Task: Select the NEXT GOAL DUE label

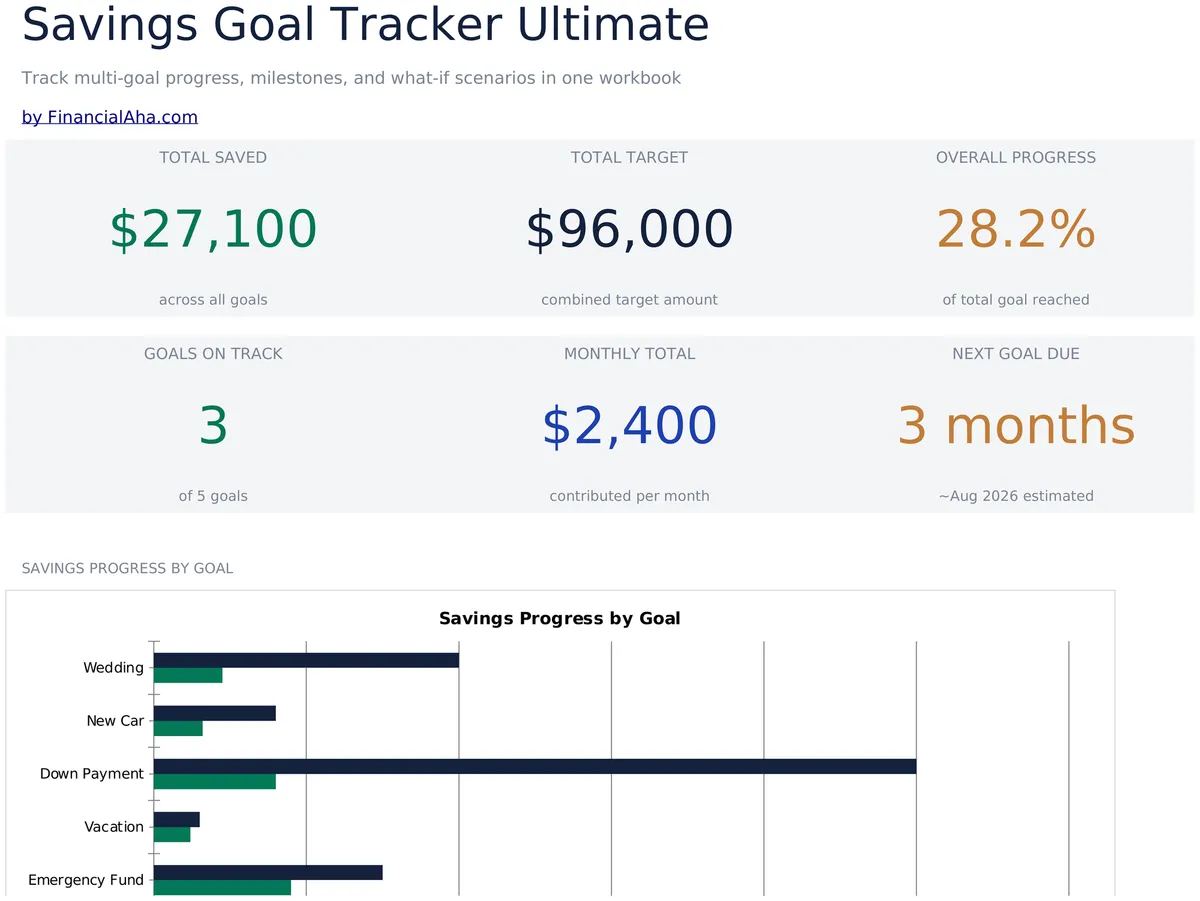Action: point(1016,353)
